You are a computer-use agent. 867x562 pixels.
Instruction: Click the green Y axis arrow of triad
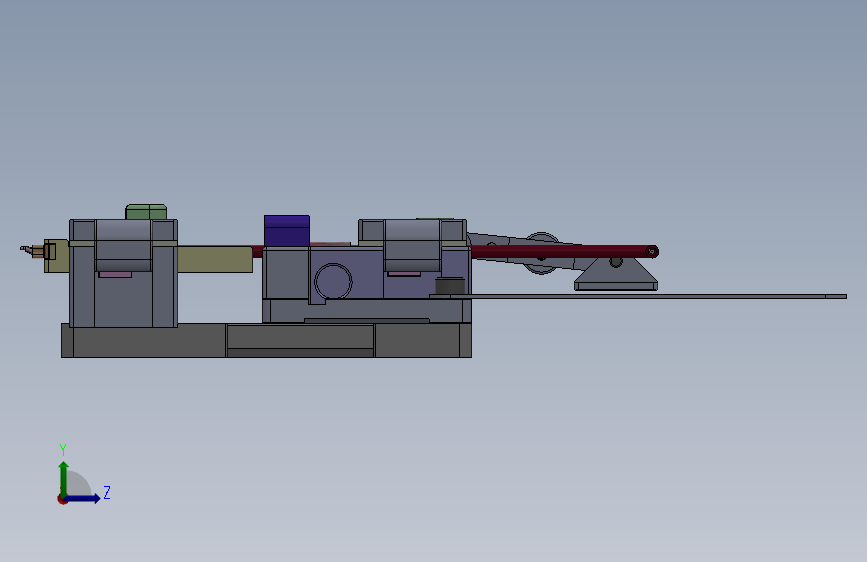(64, 479)
